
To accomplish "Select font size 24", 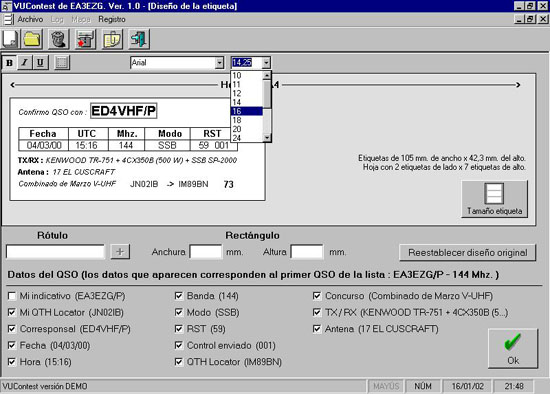I will 247,138.
